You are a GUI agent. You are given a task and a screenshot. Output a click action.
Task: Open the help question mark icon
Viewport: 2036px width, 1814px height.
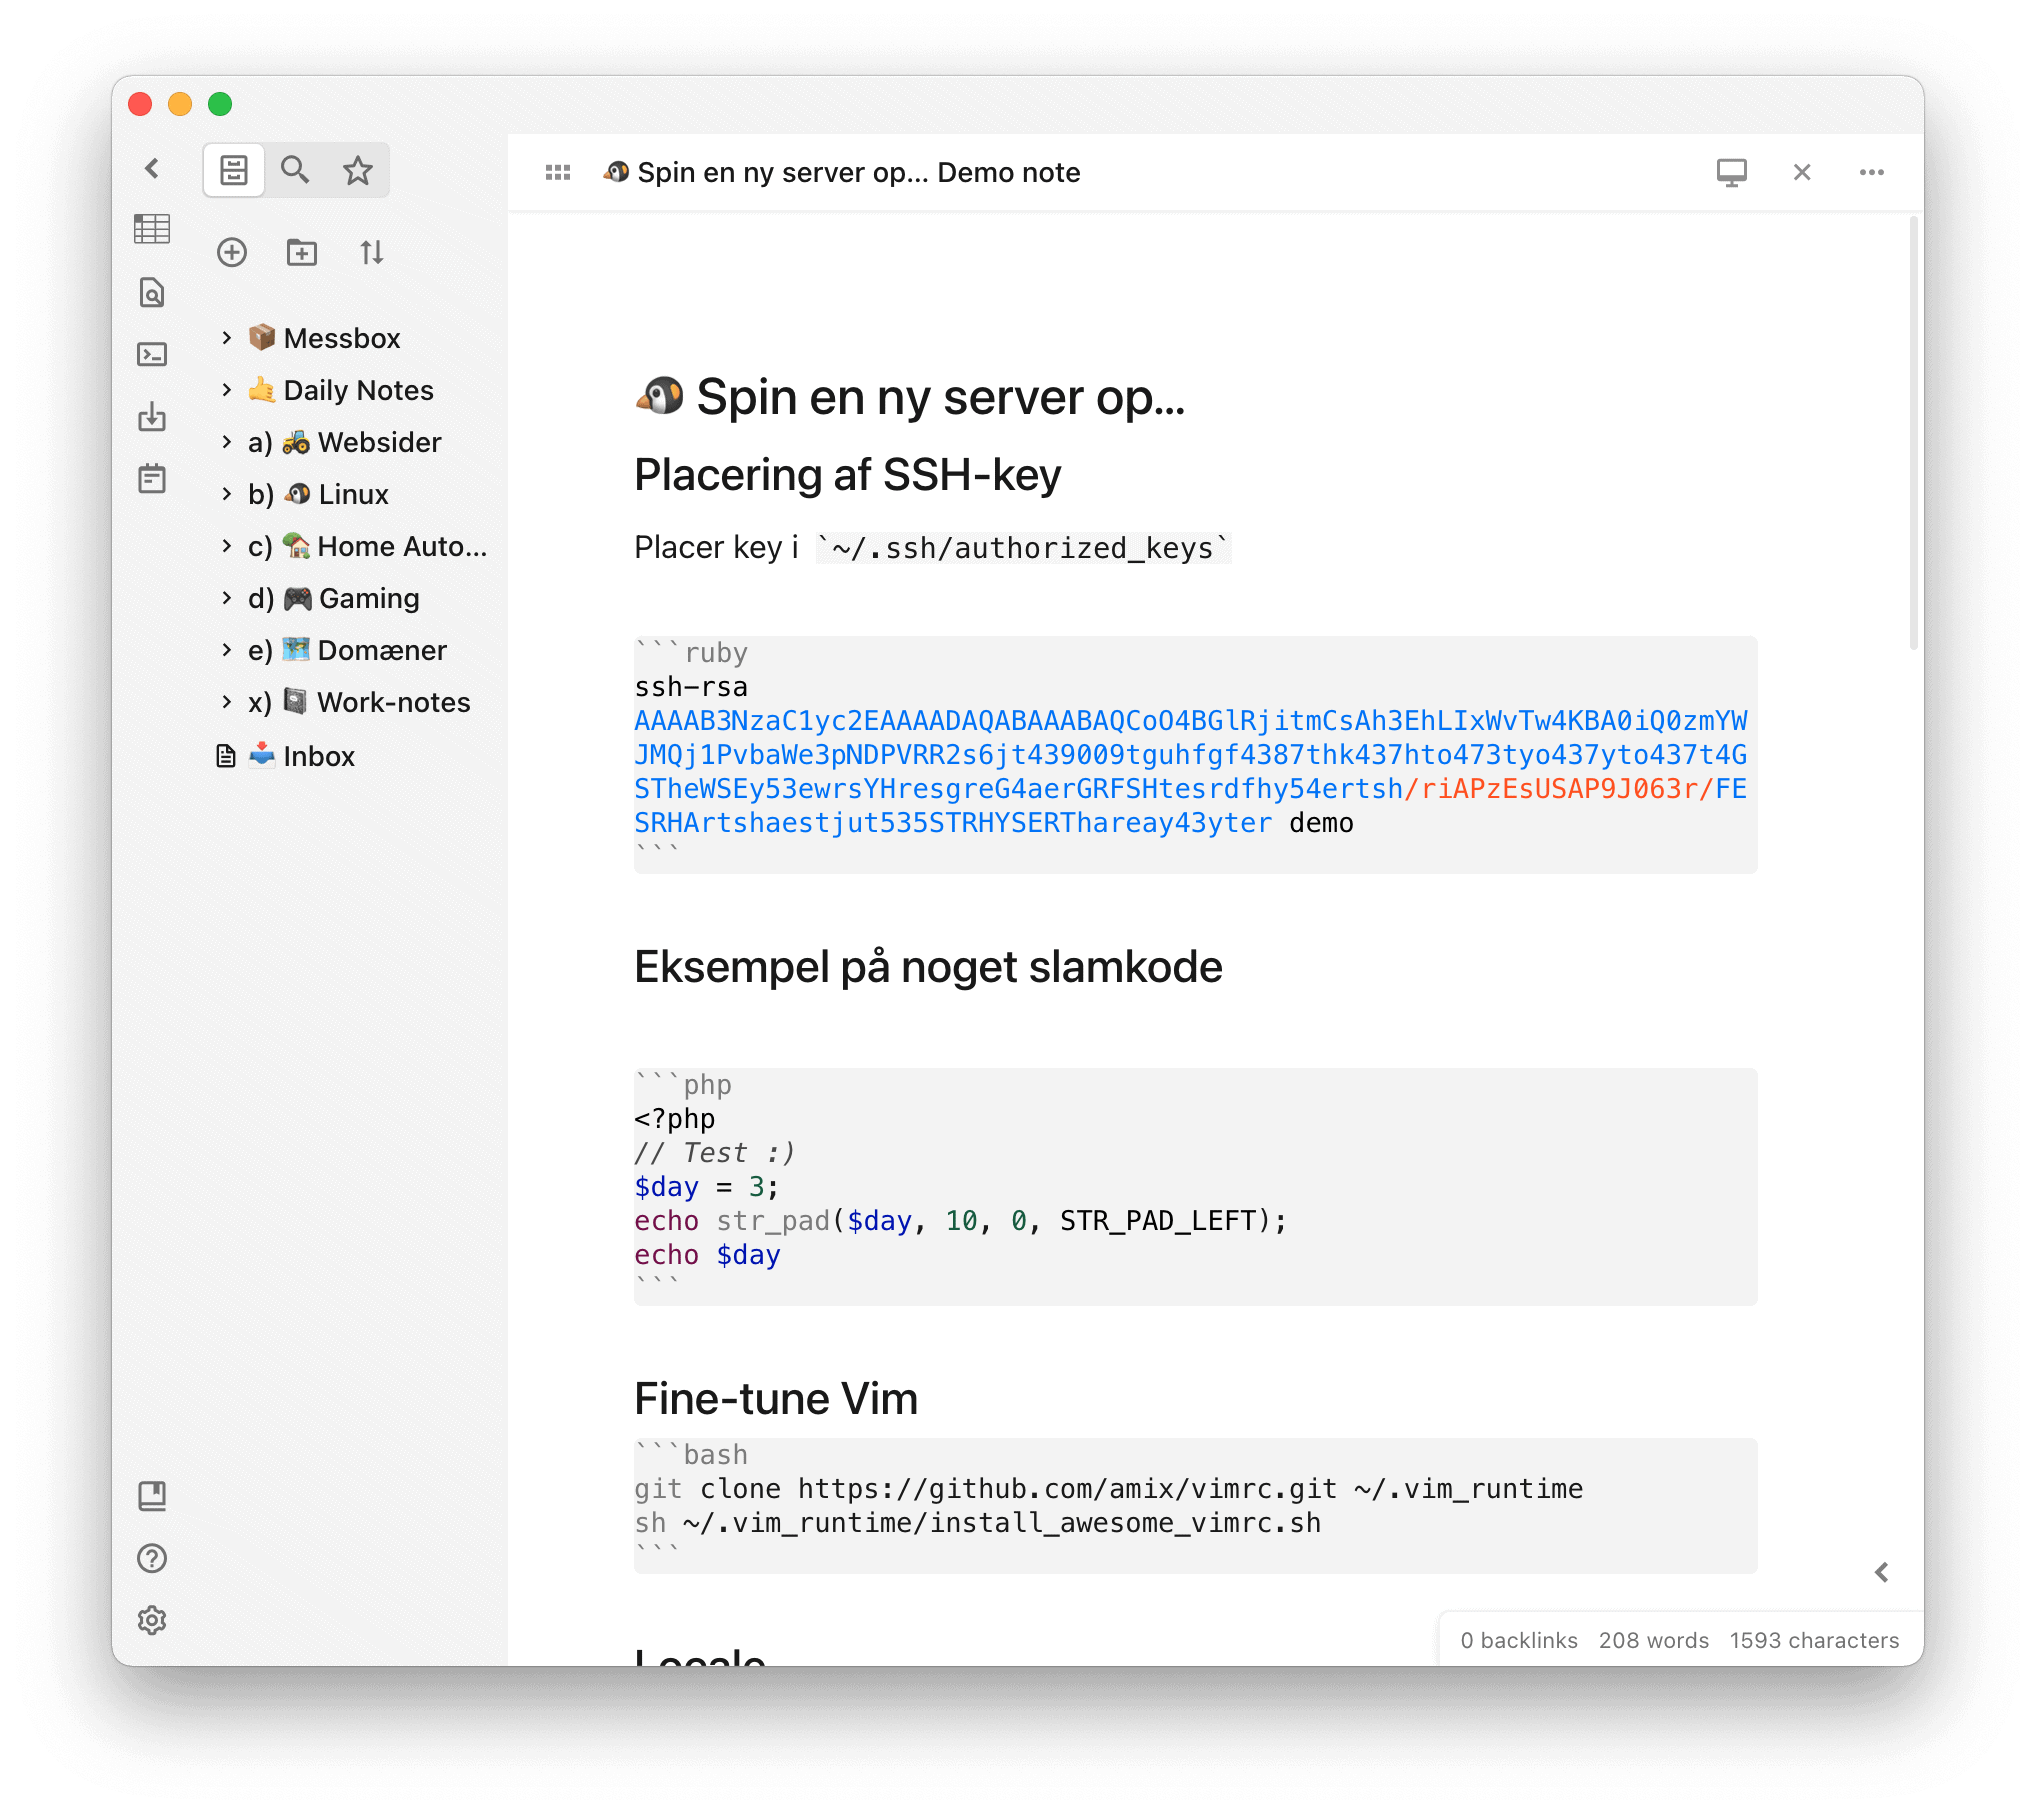pyautogui.click(x=152, y=1557)
